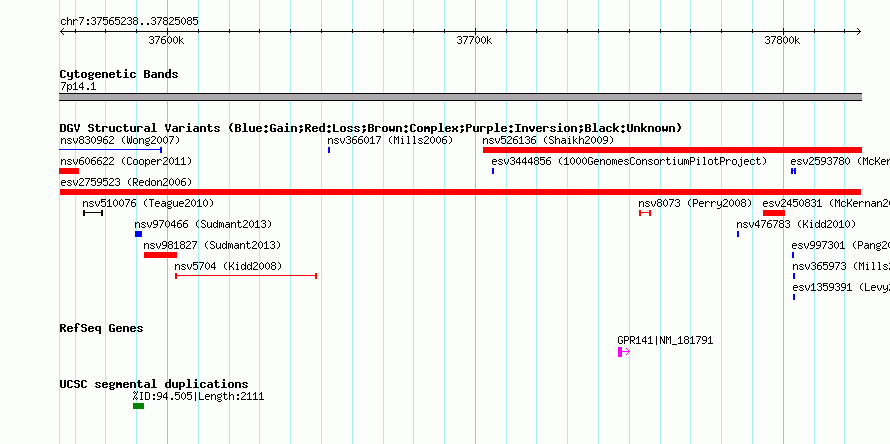The width and height of the screenshot is (890, 444).
Task: Open the nsv366017 (Mills2006) variant label
Action: [x=390, y=140]
